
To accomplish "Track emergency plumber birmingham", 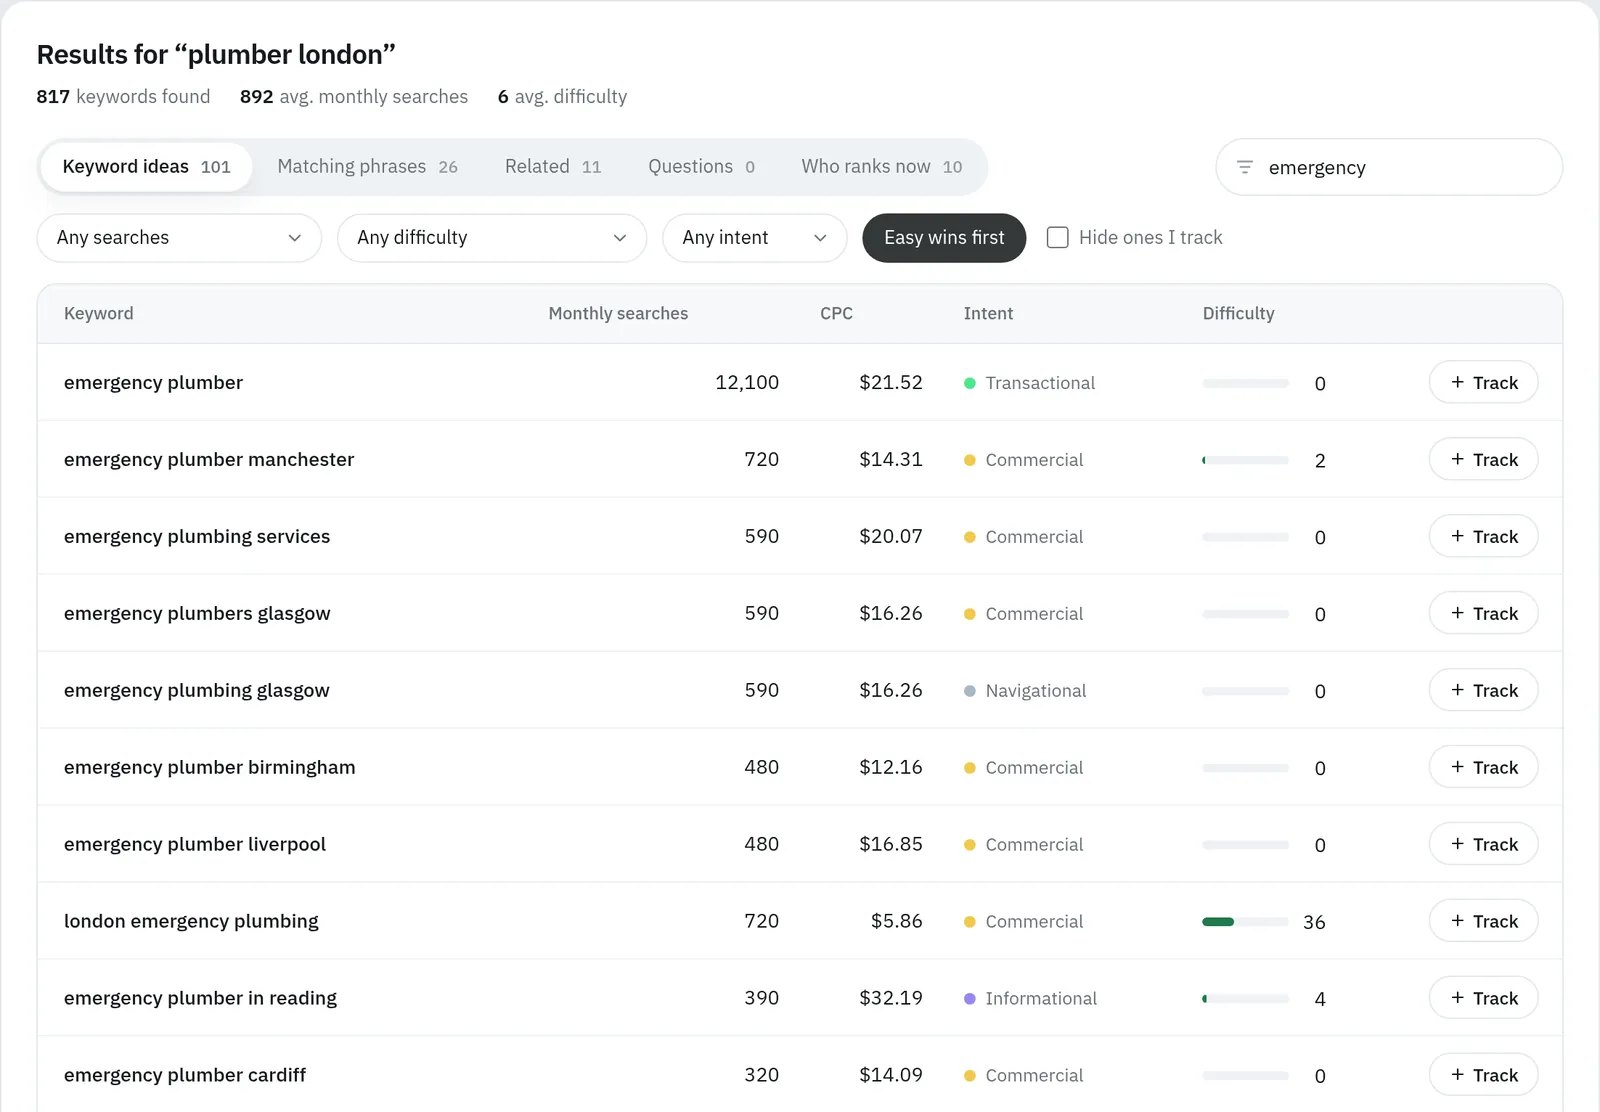I will 1483,767.
